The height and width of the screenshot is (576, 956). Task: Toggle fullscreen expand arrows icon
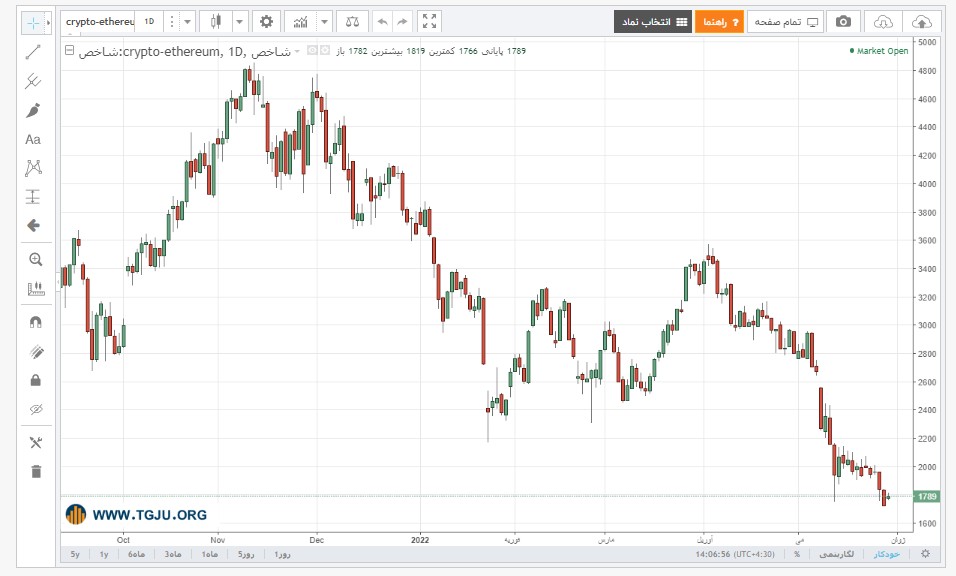tap(429, 22)
